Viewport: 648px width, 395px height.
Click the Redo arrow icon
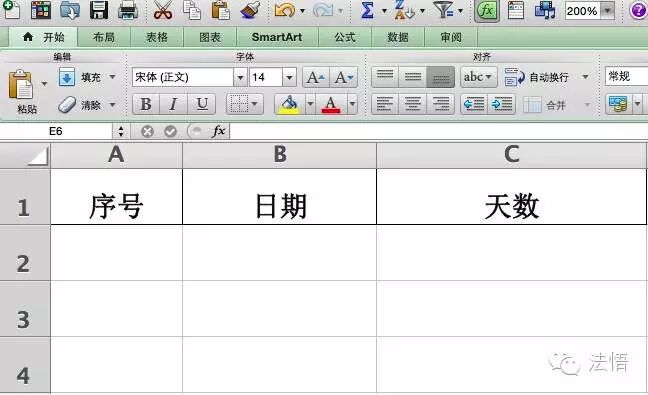point(323,10)
